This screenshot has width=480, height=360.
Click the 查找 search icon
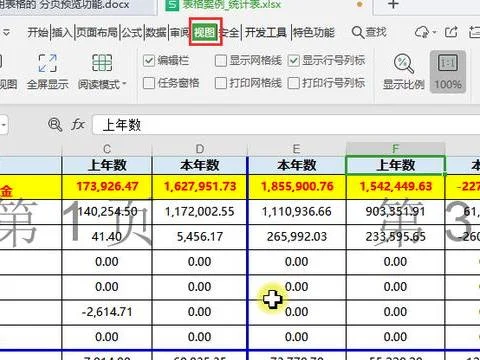click(x=358, y=33)
